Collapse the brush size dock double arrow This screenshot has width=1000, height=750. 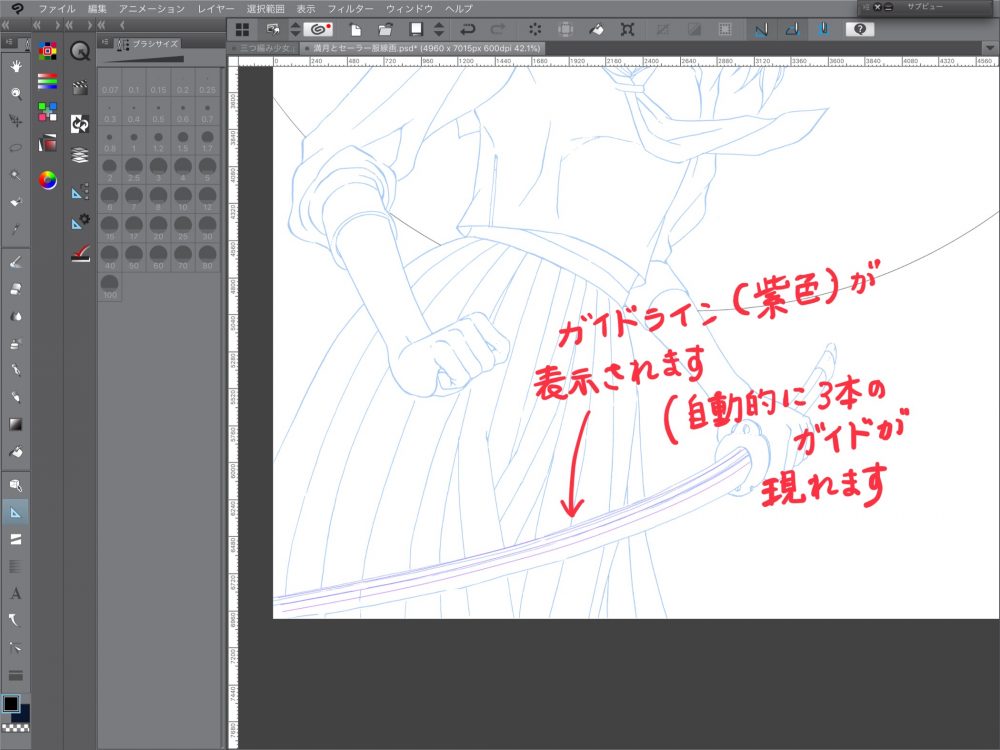click(101, 25)
